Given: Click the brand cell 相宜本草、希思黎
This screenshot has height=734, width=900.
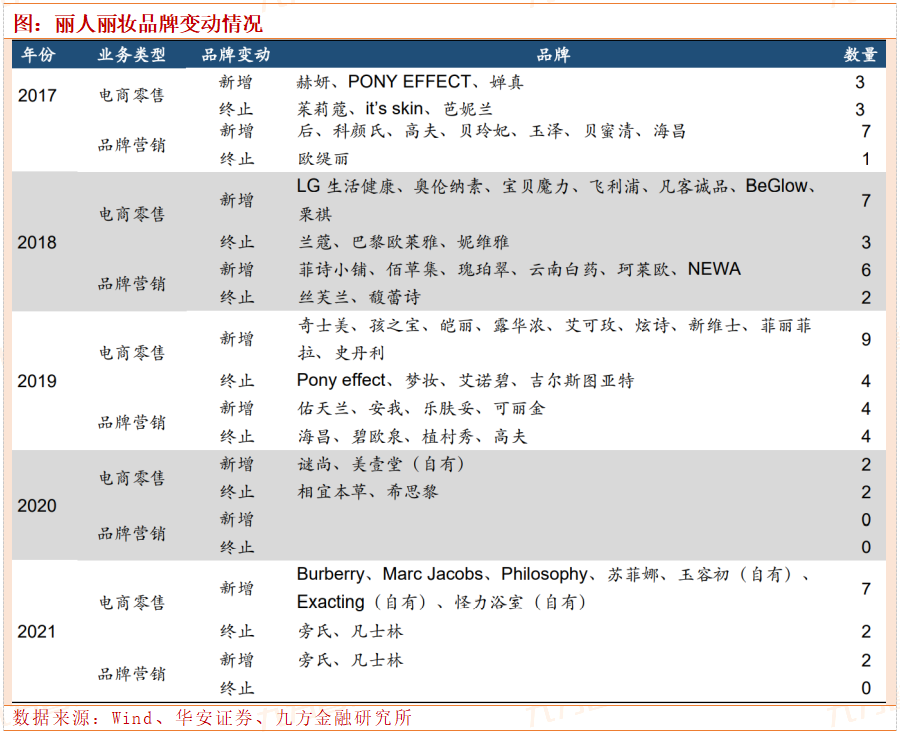Looking at the screenshot, I should (368, 492).
